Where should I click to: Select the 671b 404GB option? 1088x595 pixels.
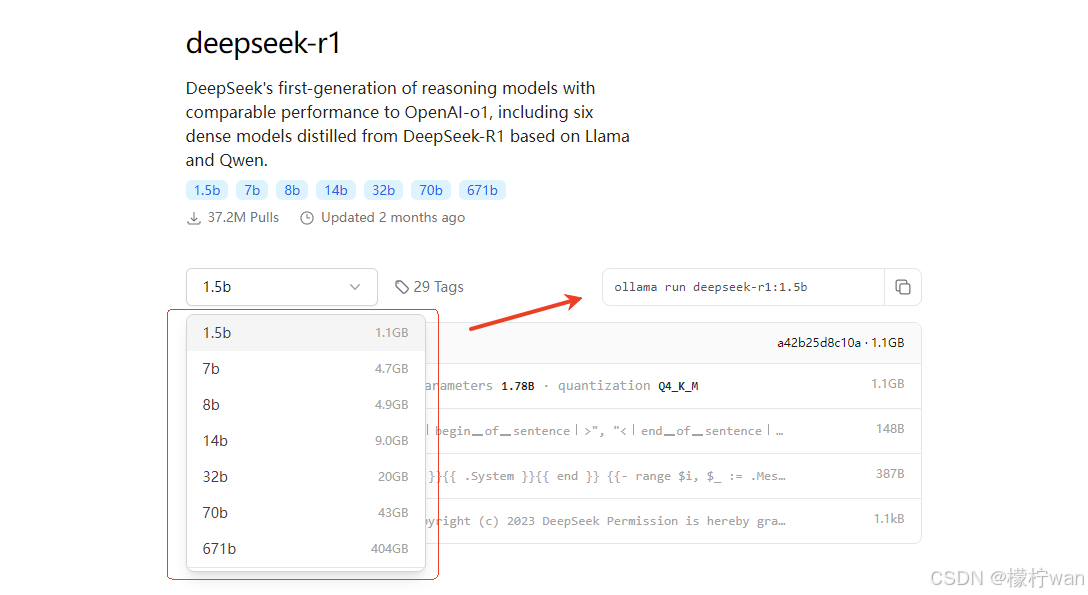click(x=306, y=549)
